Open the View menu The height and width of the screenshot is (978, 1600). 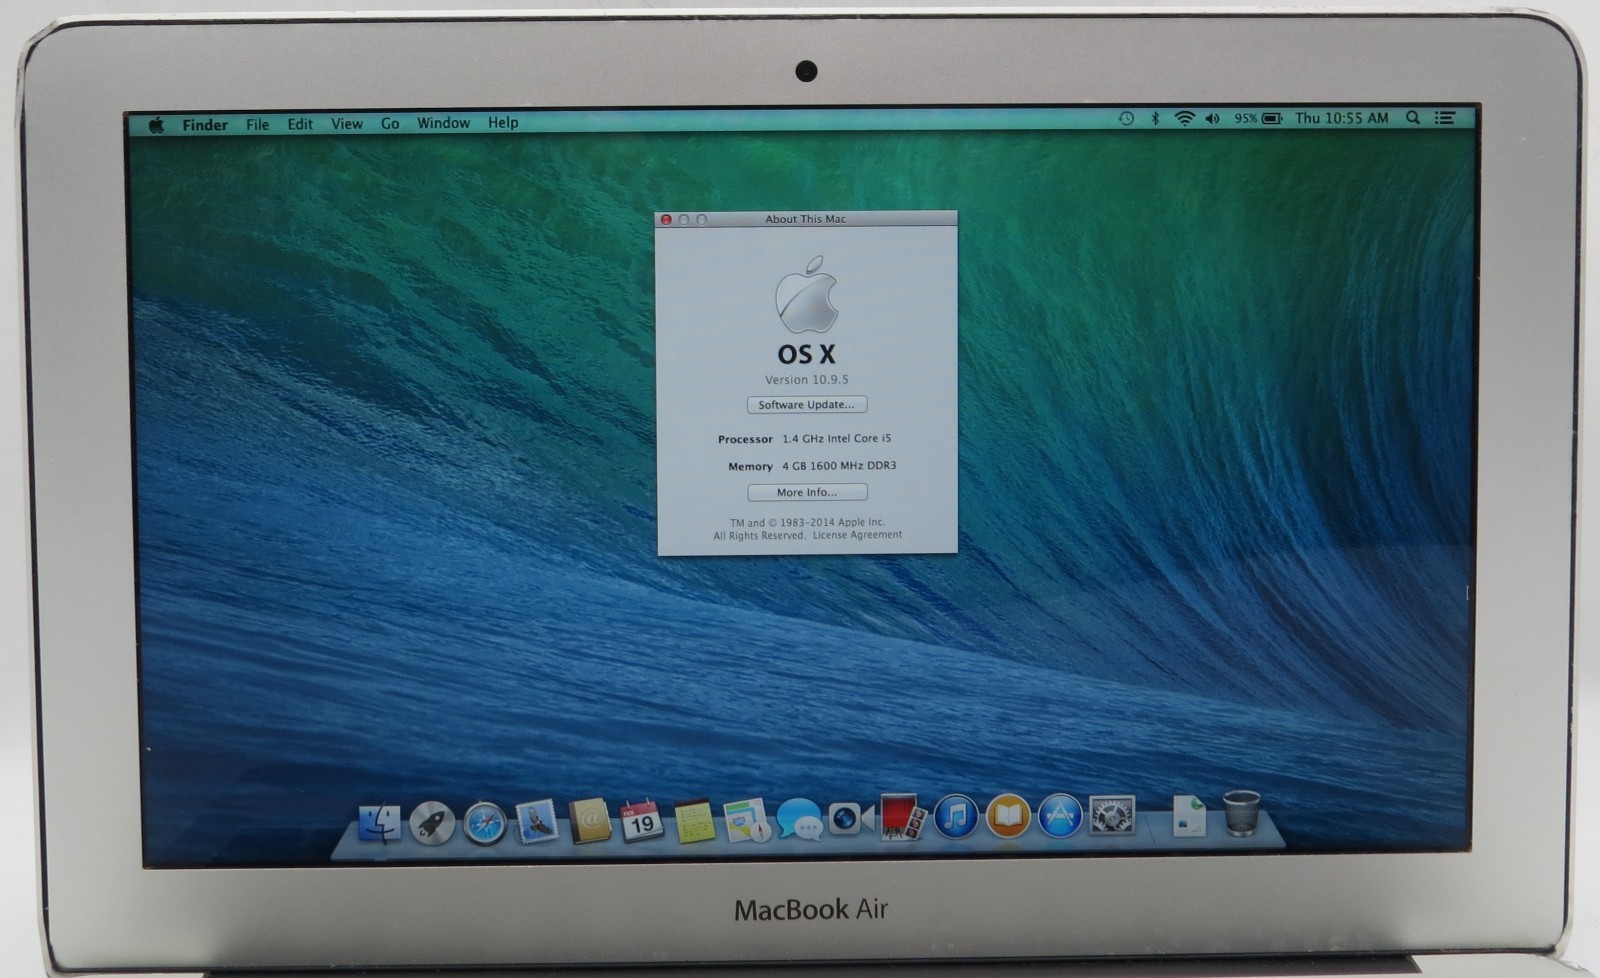[x=347, y=124]
